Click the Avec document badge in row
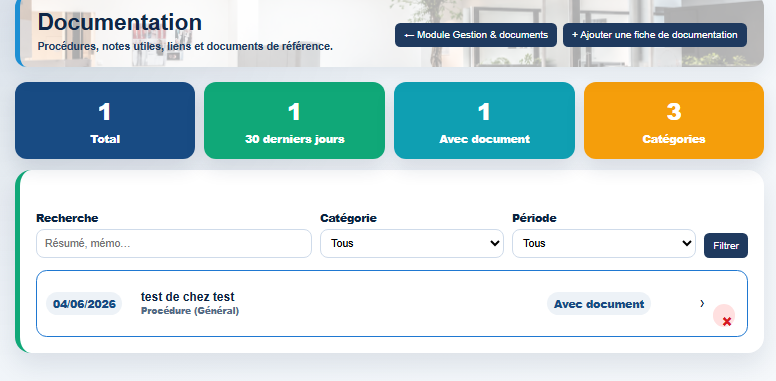 coord(599,304)
